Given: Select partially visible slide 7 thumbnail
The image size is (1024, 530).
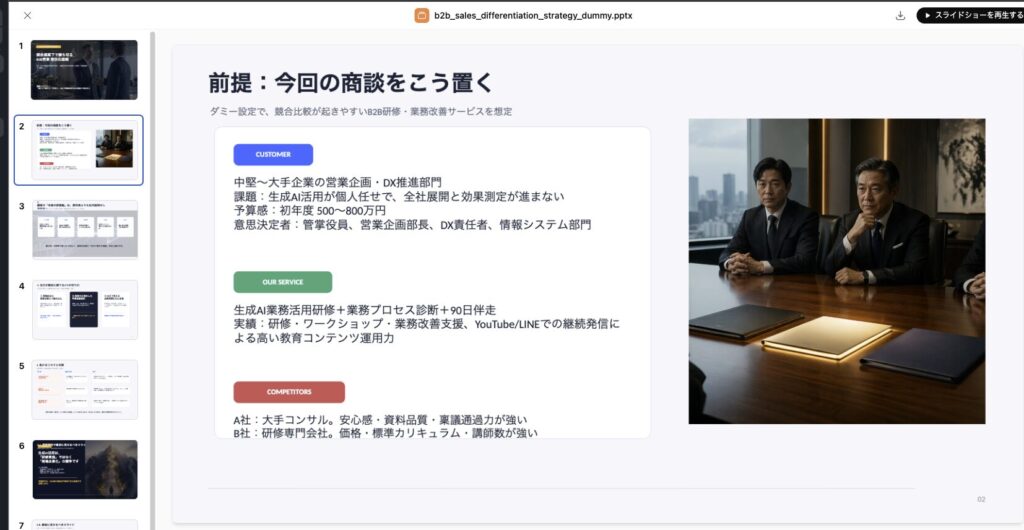Looking at the screenshot, I should tap(85, 525).
